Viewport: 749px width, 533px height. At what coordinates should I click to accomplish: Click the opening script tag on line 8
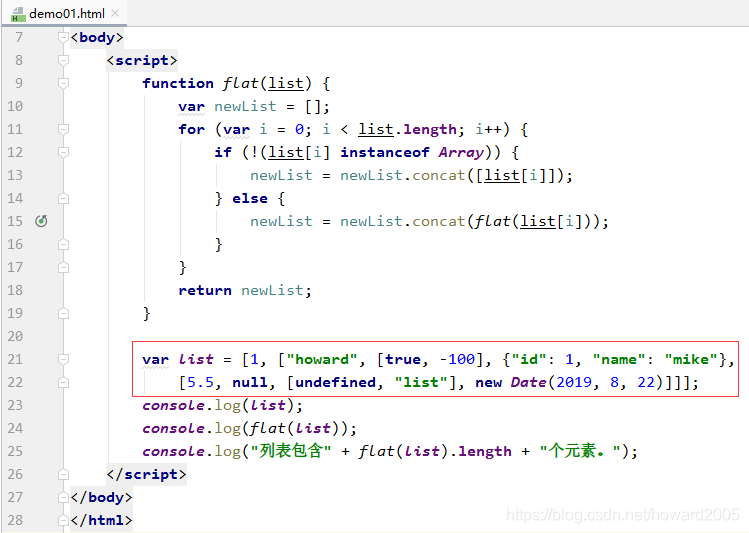coord(142,60)
